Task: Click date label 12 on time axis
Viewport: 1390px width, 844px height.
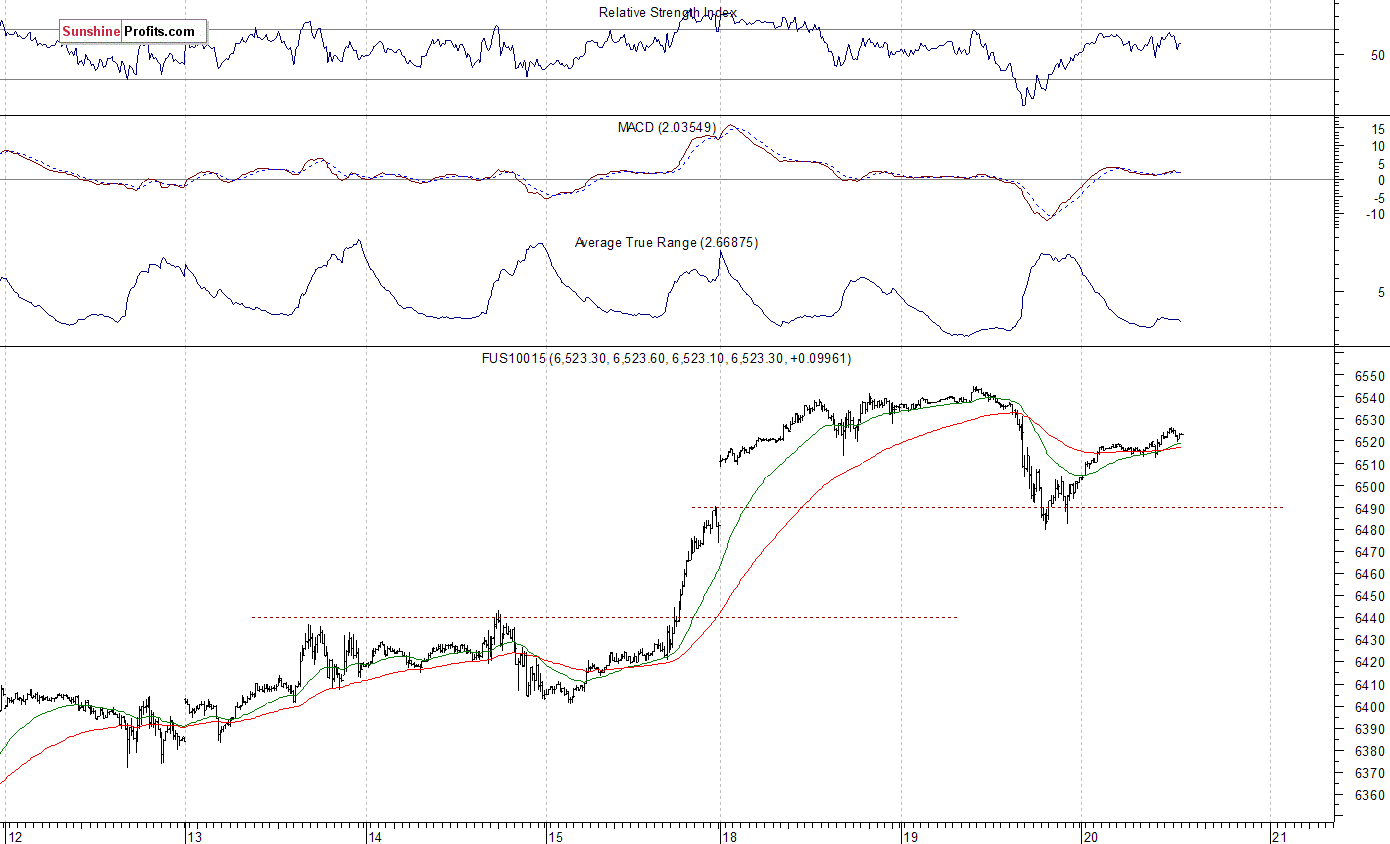Action: click(14, 836)
